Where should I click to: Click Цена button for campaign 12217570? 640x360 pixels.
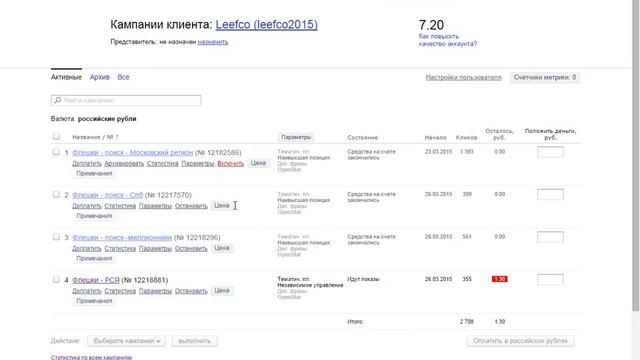tap(222, 205)
